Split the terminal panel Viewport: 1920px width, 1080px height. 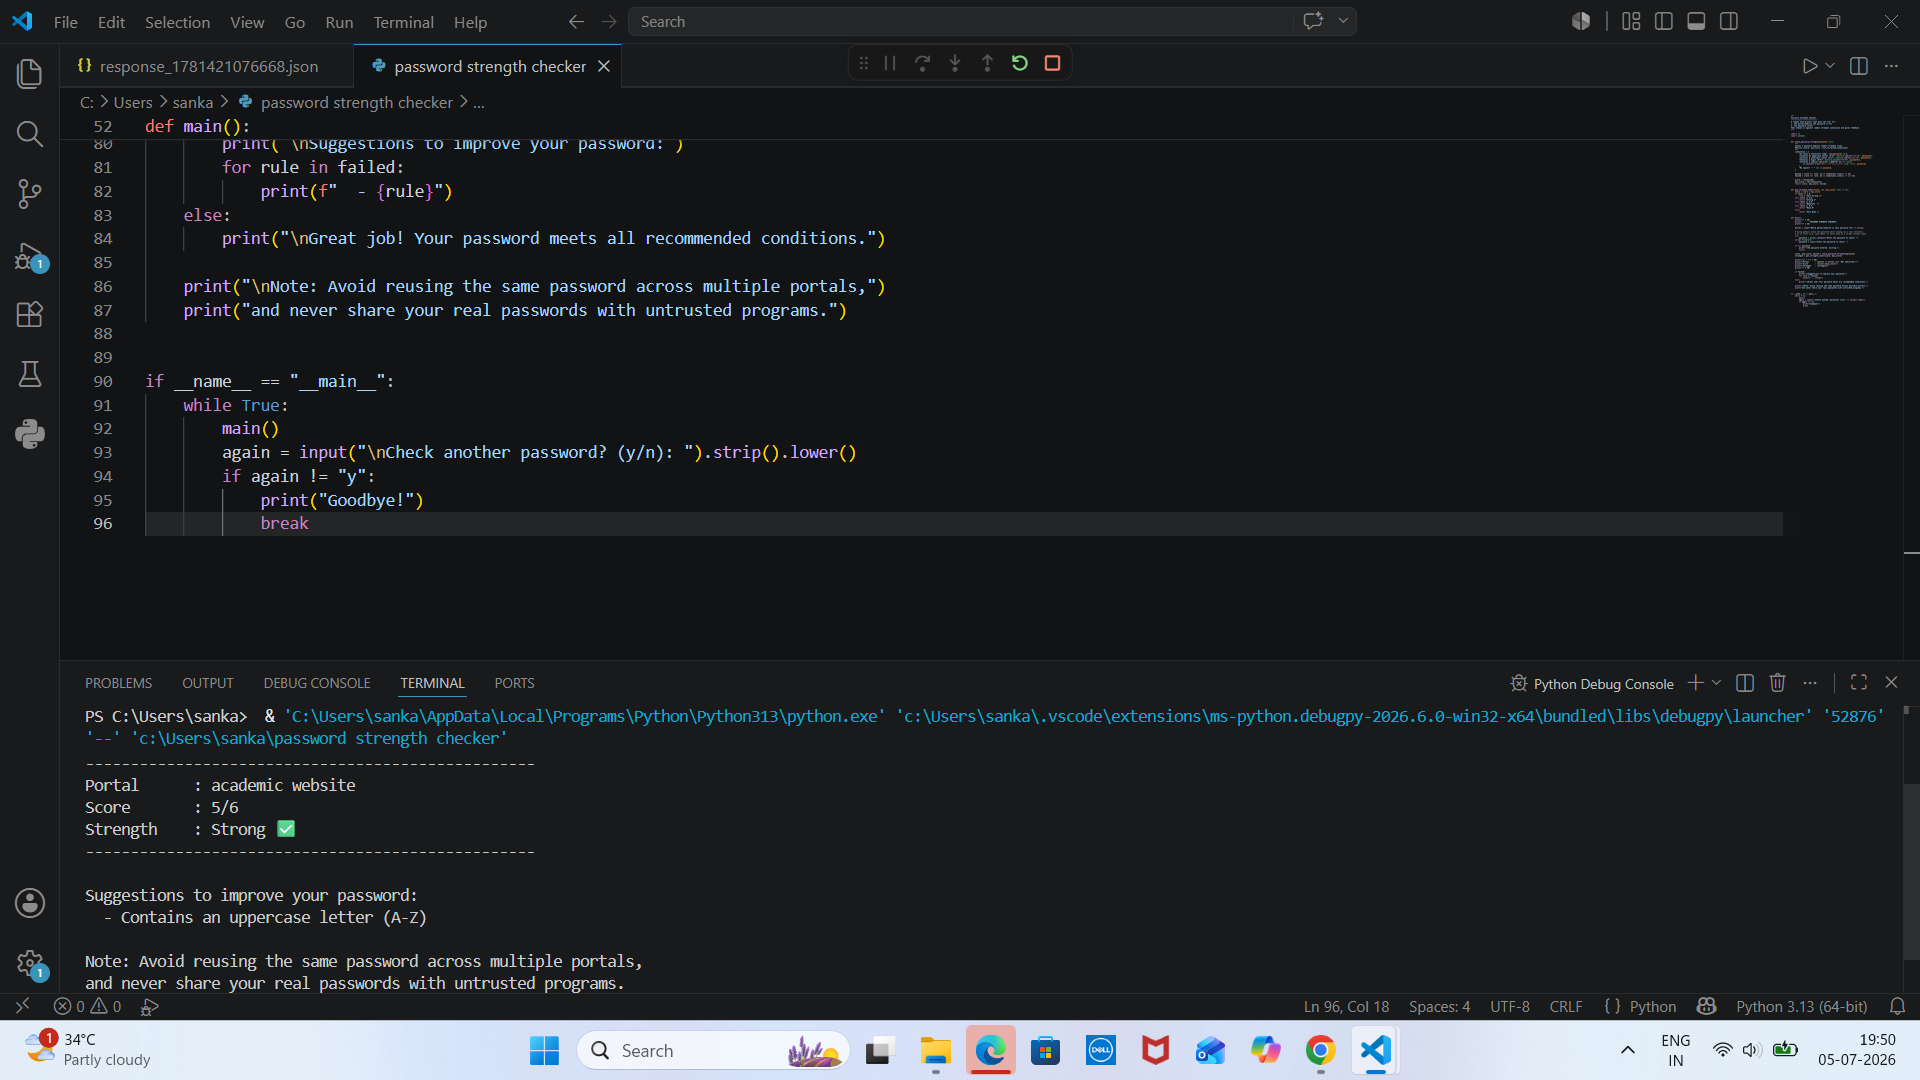point(1745,683)
